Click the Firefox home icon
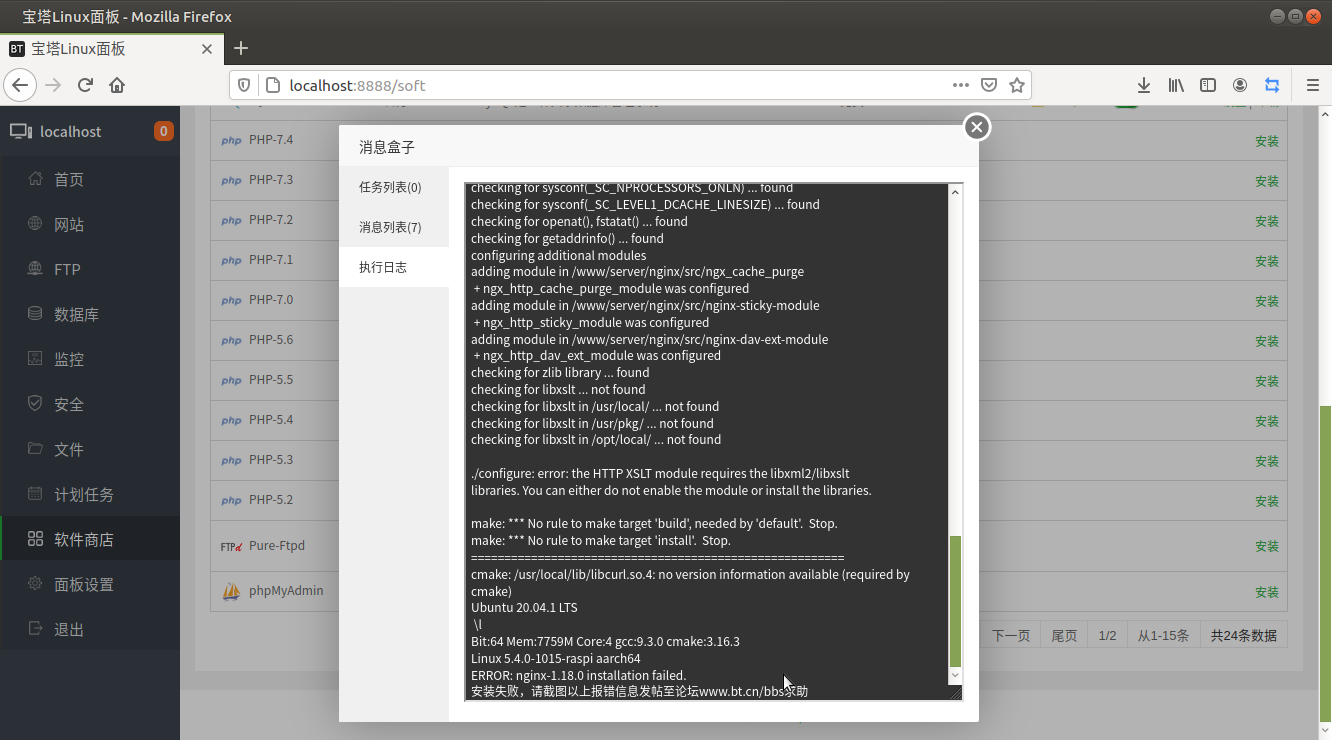The height and width of the screenshot is (740, 1332). pyautogui.click(x=117, y=85)
